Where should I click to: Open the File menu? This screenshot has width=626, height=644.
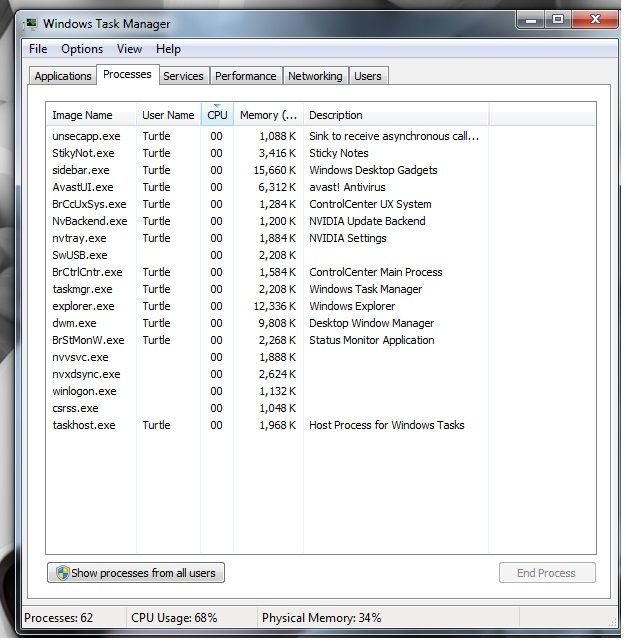[x=38, y=49]
